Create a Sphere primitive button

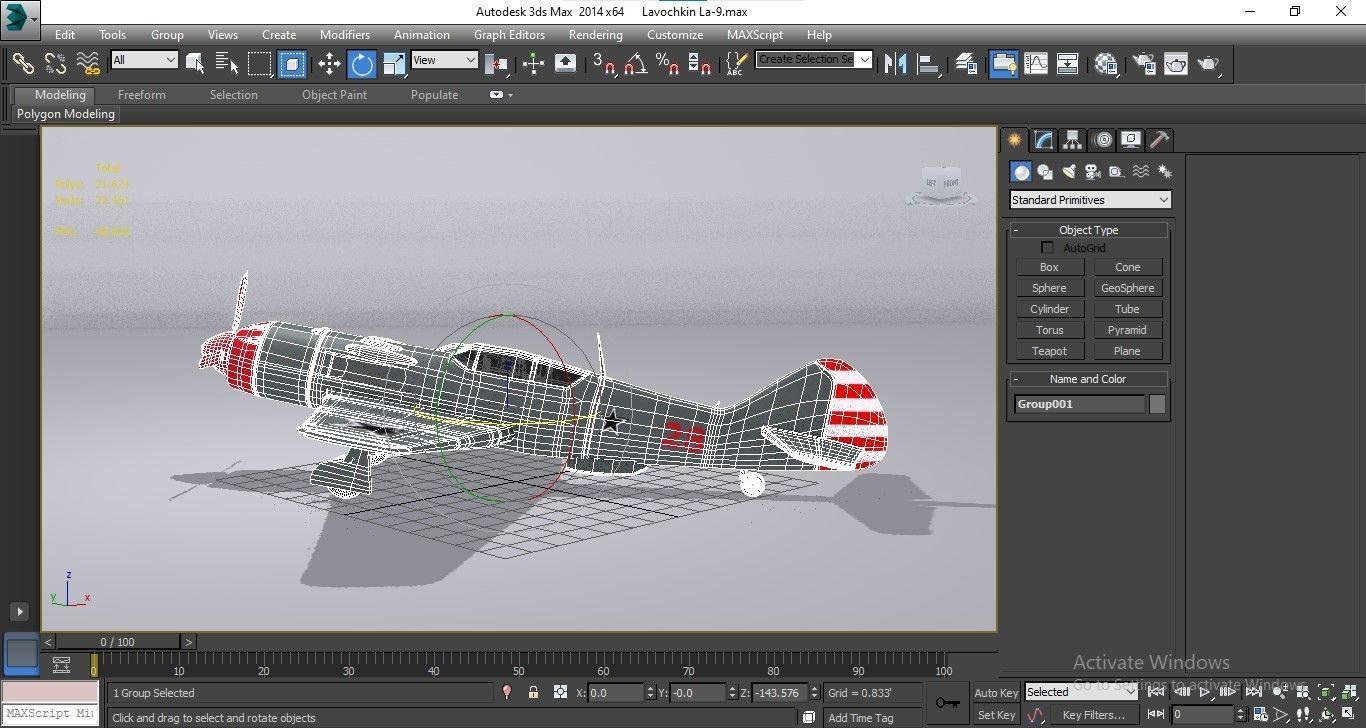(1049, 288)
